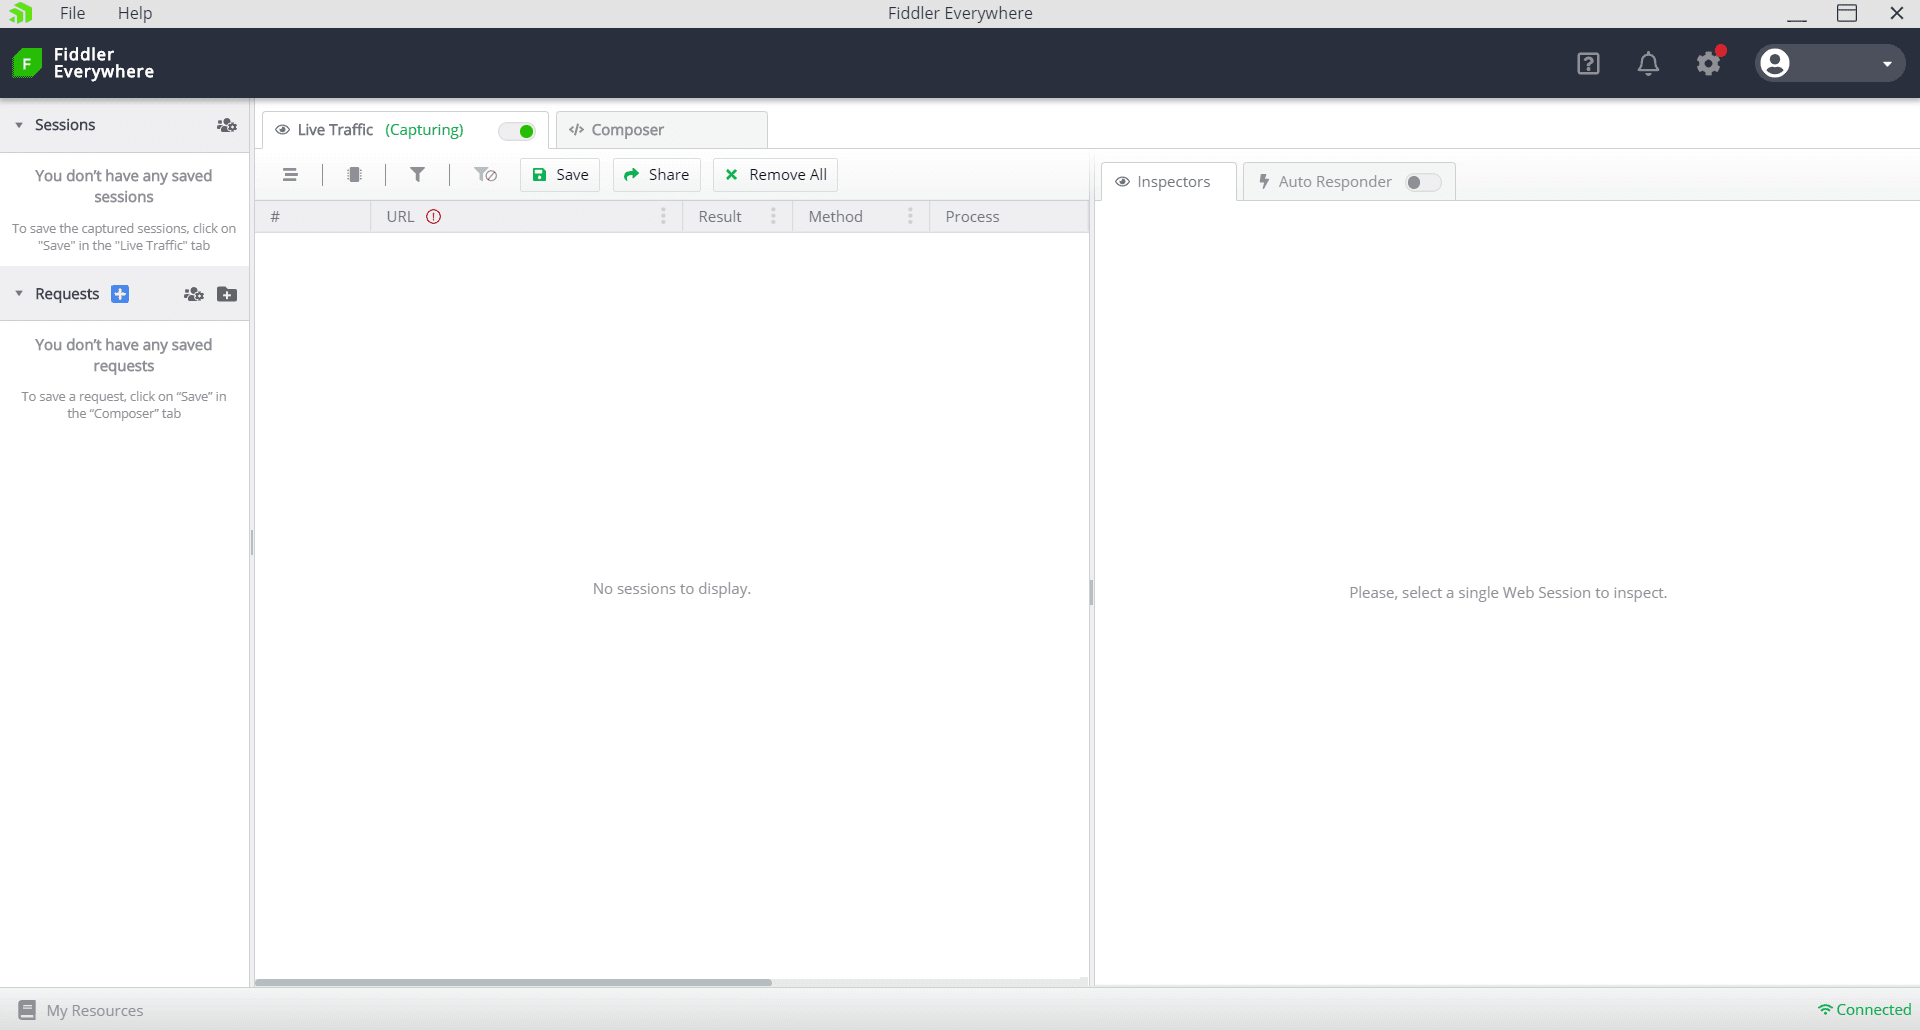Viewport: 1920px width, 1030px height.
Task: Clear filters with the crossed funnel icon
Action: (485, 175)
